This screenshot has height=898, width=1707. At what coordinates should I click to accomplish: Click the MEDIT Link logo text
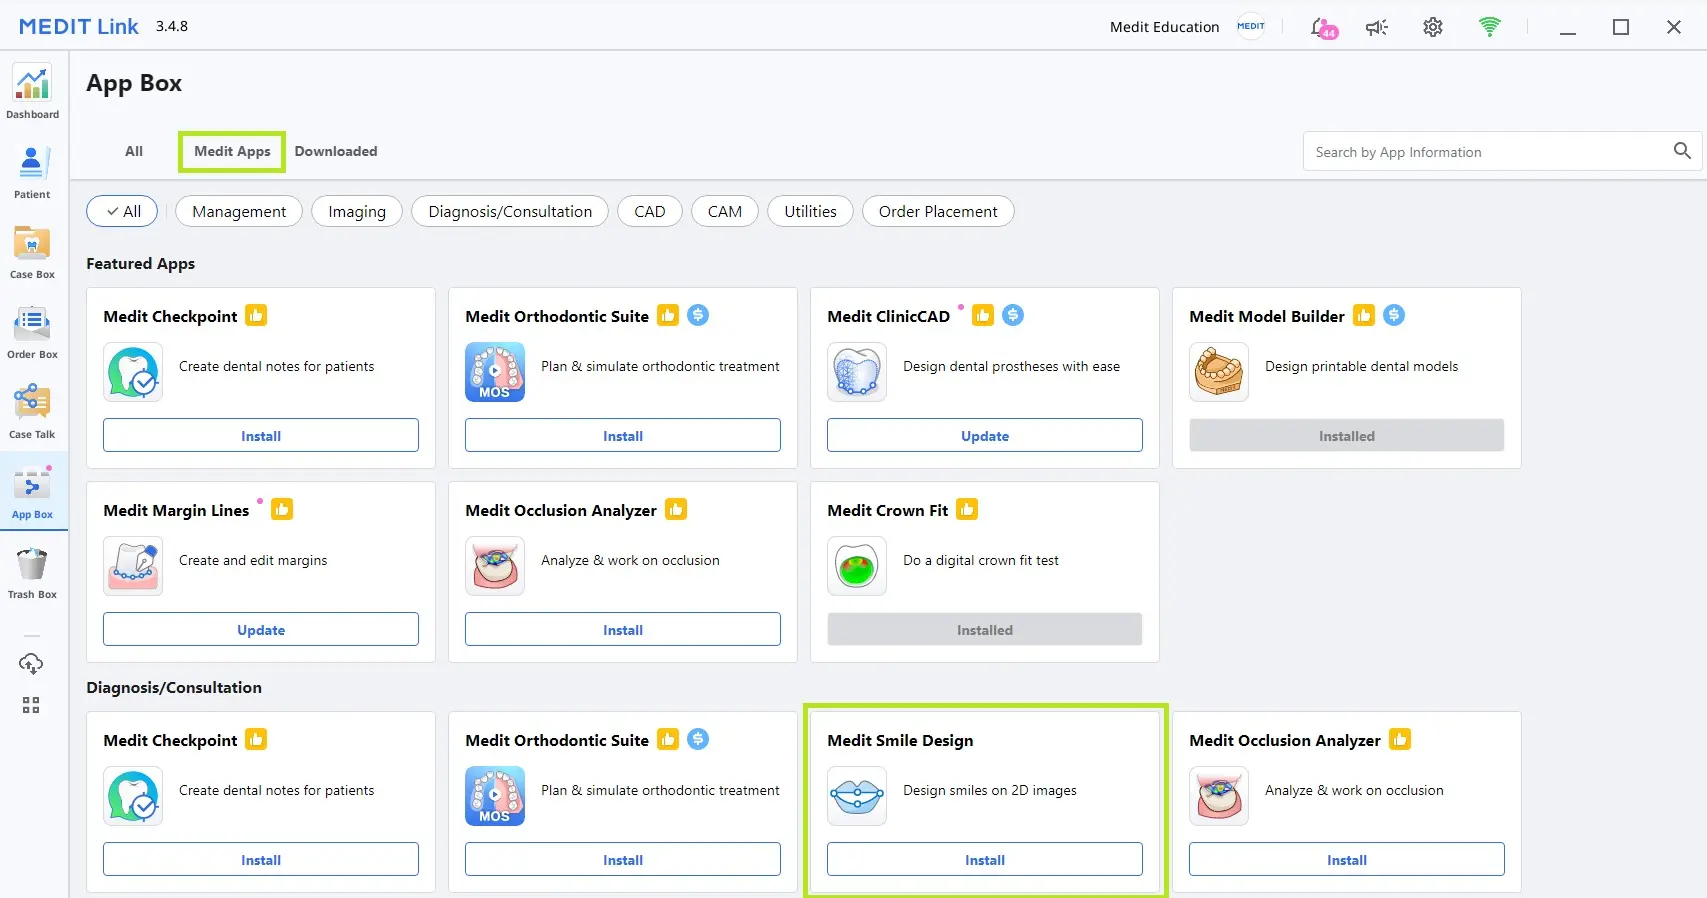[79, 27]
